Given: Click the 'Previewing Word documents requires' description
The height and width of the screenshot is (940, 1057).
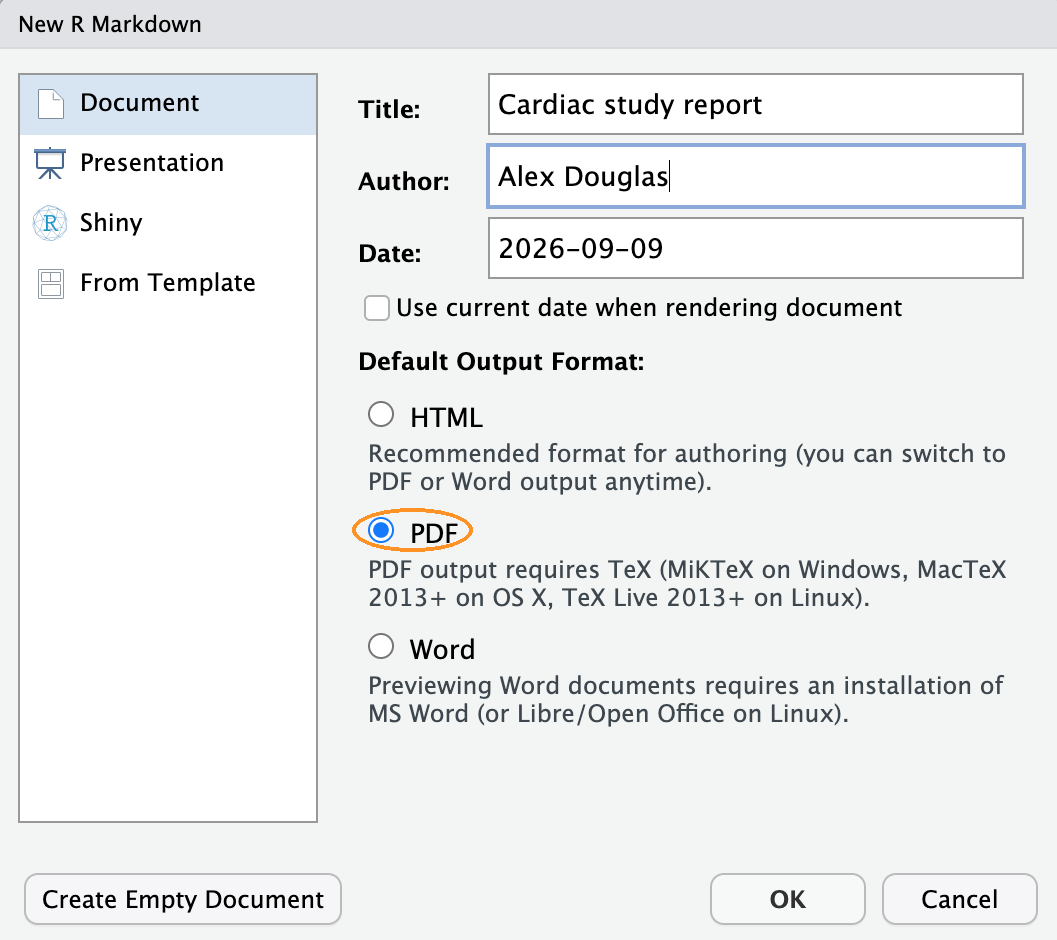Looking at the screenshot, I should point(686,699).
